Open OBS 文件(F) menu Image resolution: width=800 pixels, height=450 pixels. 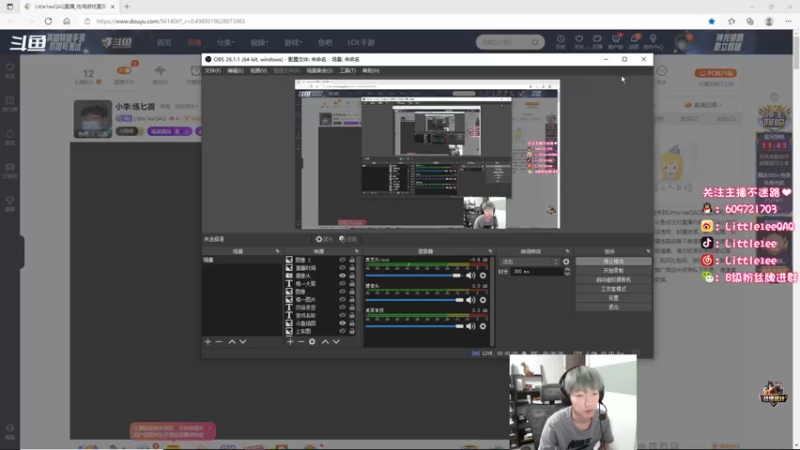pos(213,70)
